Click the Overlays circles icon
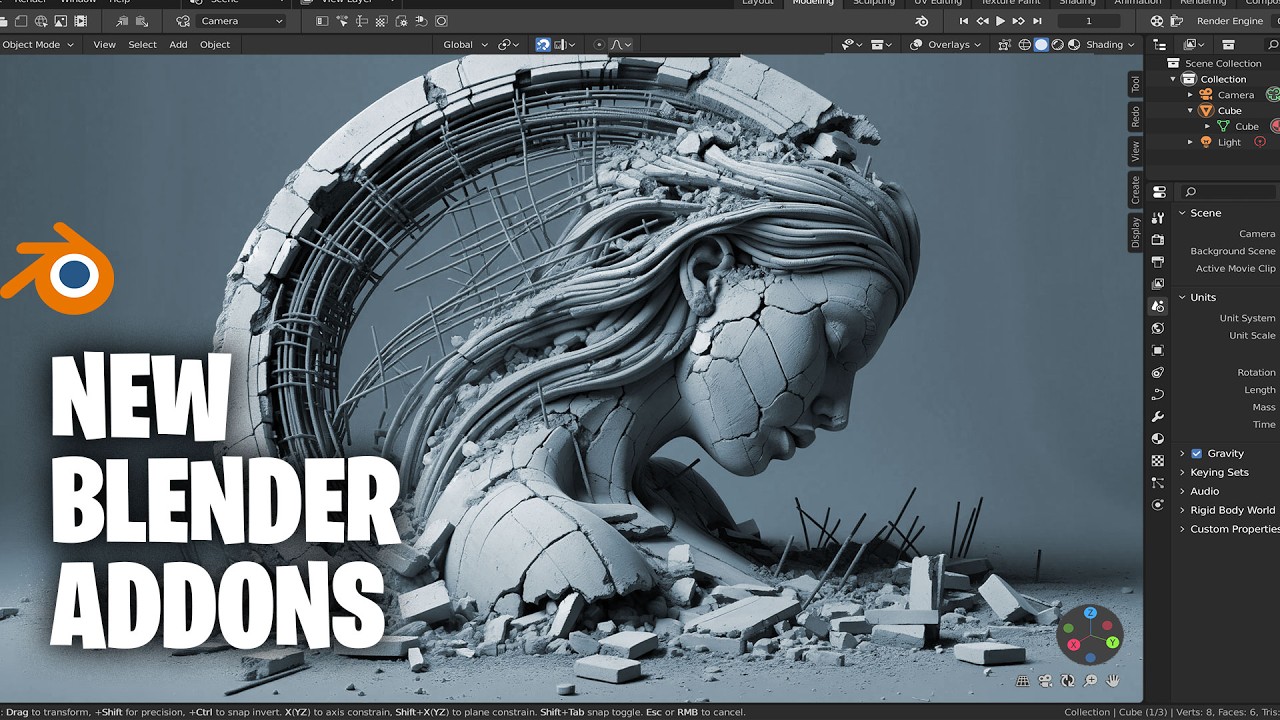The image size is (1280, 720). point(916,44)
